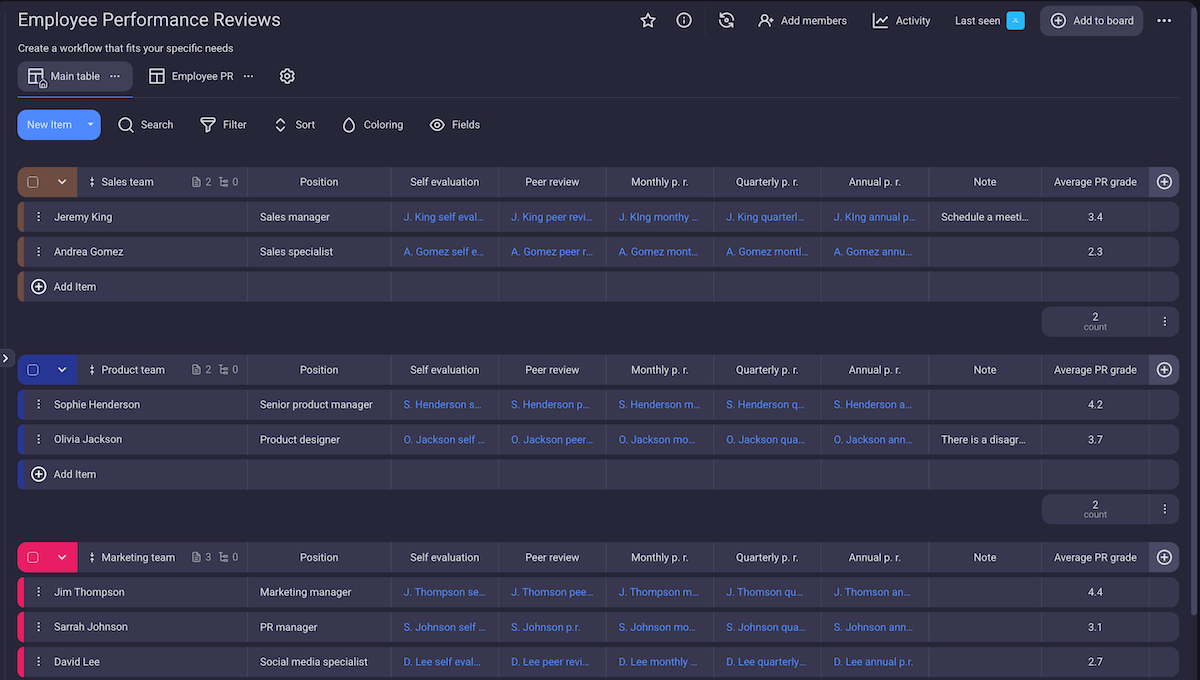1200x680 pixels.
Task: Expand the left sidebar panel arrow
Action: (x=6, y=358)
